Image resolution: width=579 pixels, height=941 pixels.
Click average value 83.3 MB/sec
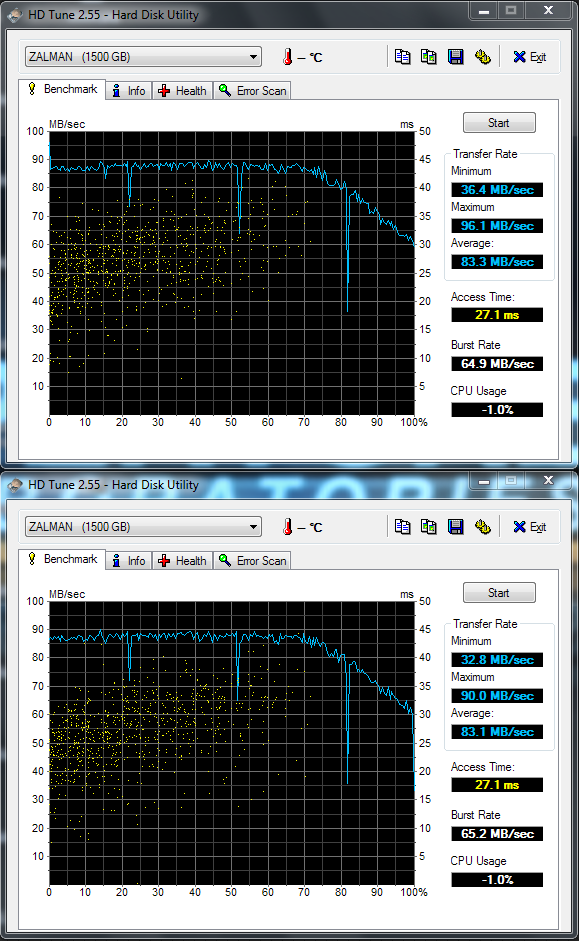coord(497,262)
